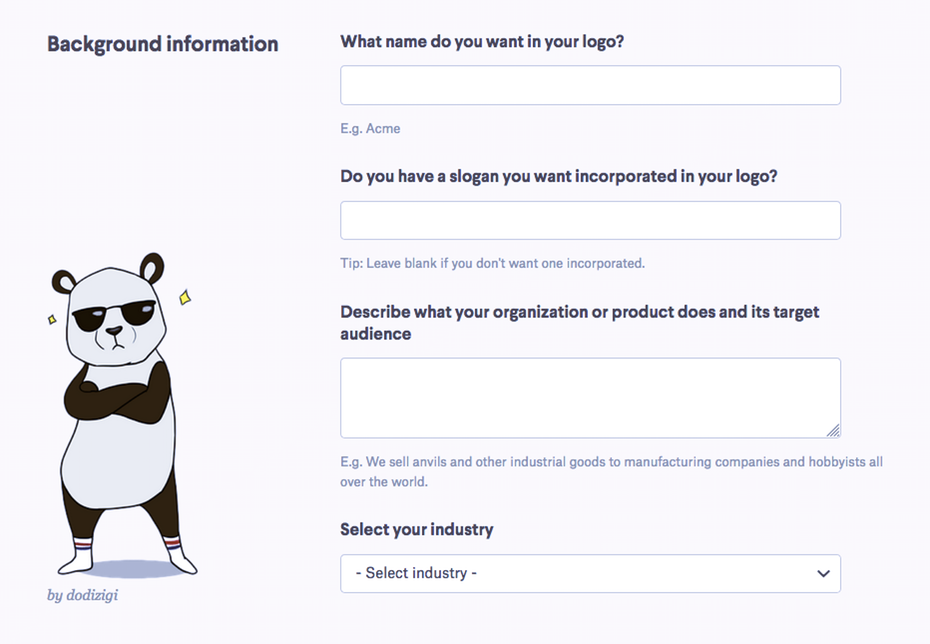Image resolution: width=930 pixels, height=644 pixels.
Task: Click the slogan question label
Action: coord(559,177)
